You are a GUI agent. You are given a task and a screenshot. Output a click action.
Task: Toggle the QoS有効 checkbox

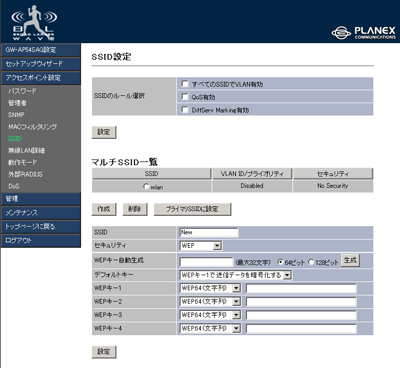tap(185, 97)
